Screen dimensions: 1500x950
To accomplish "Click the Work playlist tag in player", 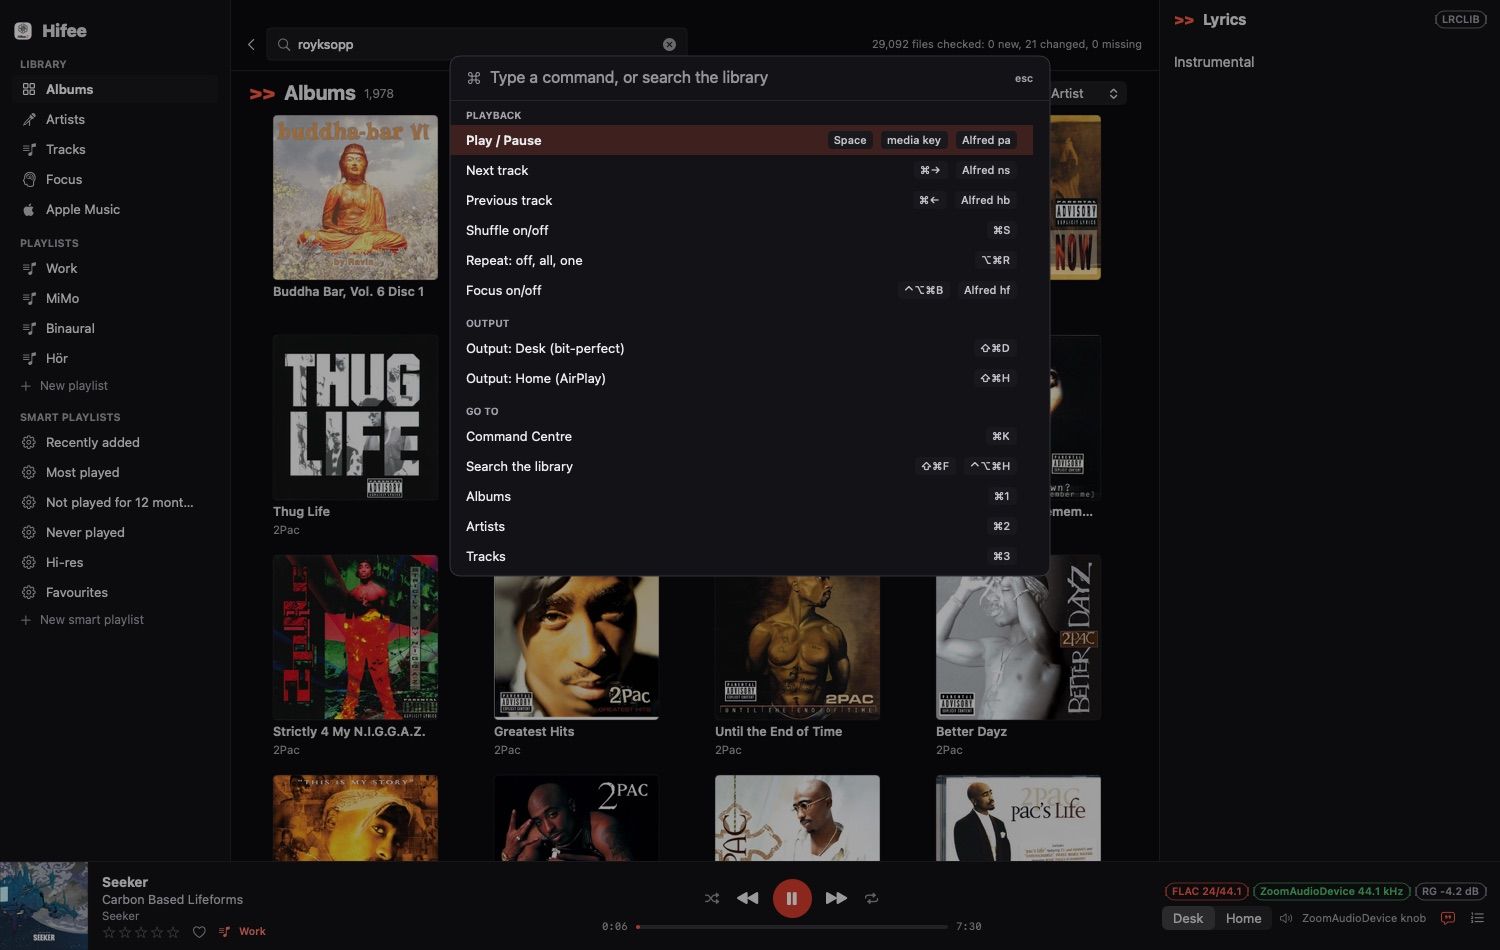I will pyautogui.click(x=243, y=932).
